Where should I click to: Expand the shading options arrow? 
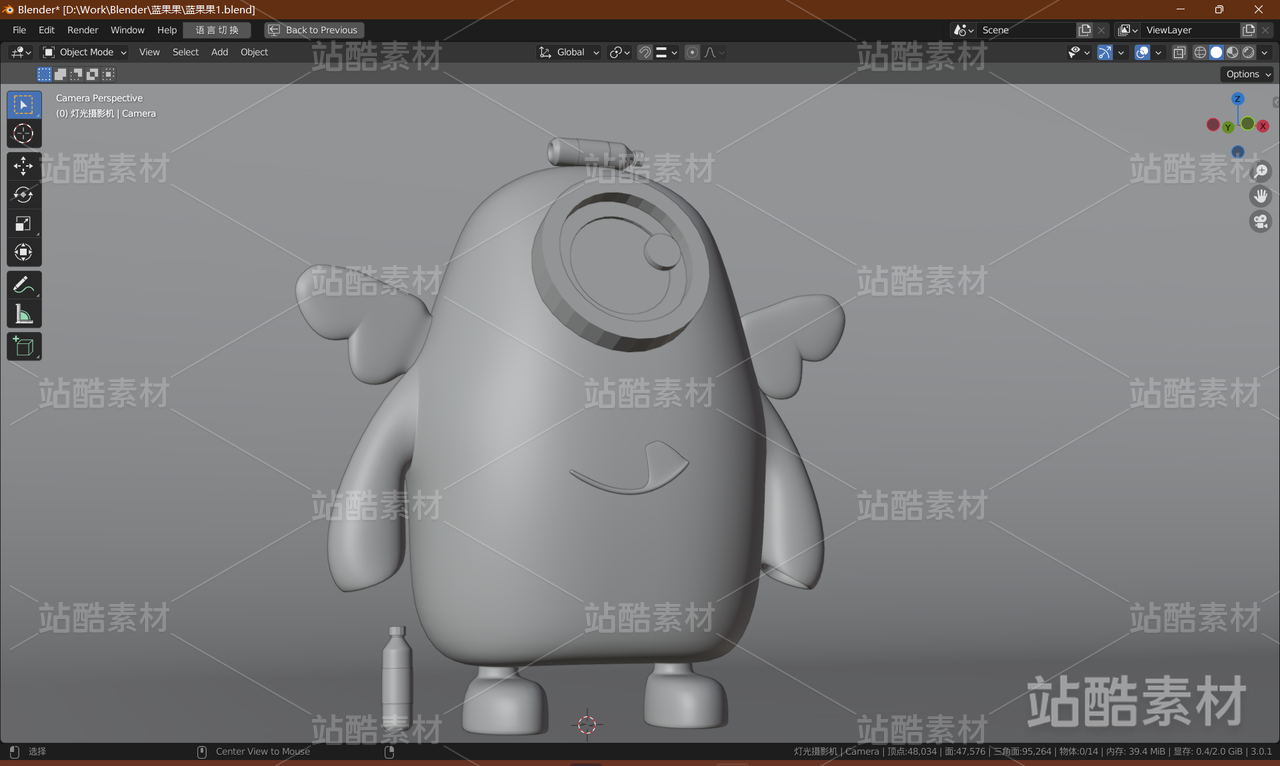point(1264,52)
